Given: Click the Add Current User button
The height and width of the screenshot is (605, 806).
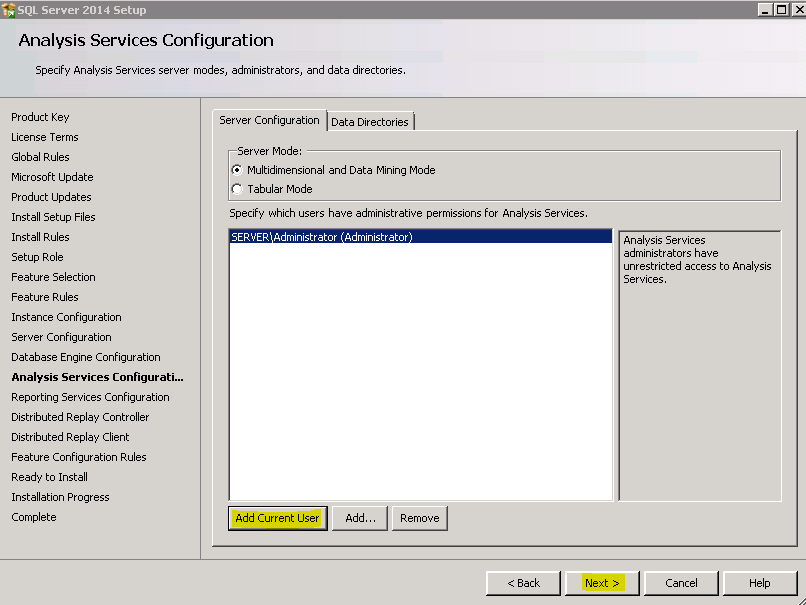Looking at the screenshot, I should [x=278, y=518].
